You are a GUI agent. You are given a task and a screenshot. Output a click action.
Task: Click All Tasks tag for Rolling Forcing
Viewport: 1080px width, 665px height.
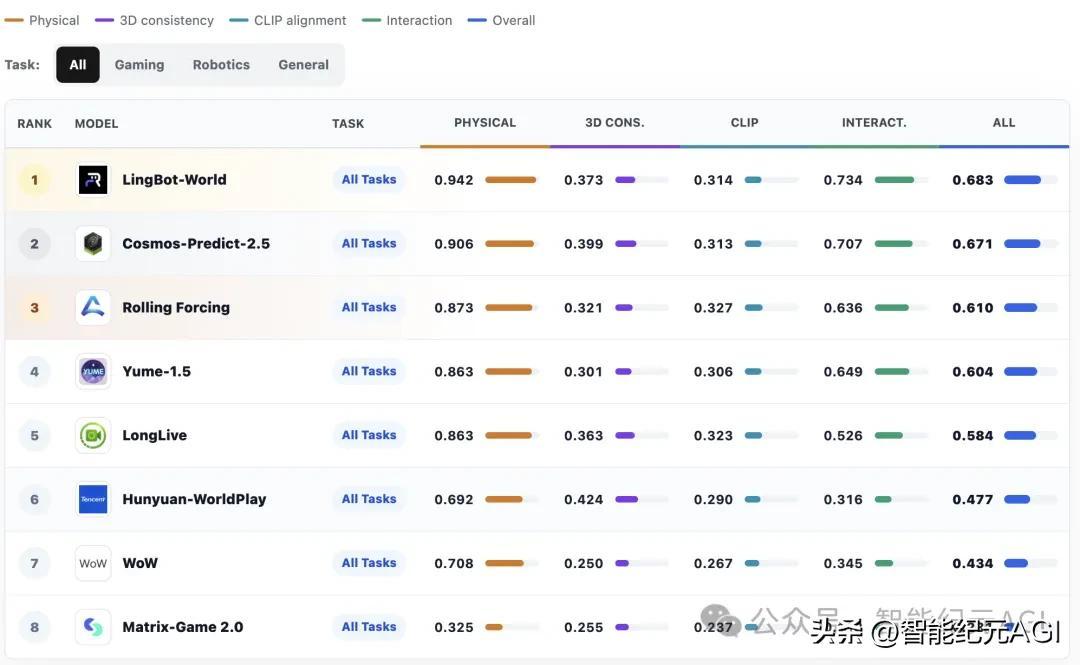(x=369, y=307)
